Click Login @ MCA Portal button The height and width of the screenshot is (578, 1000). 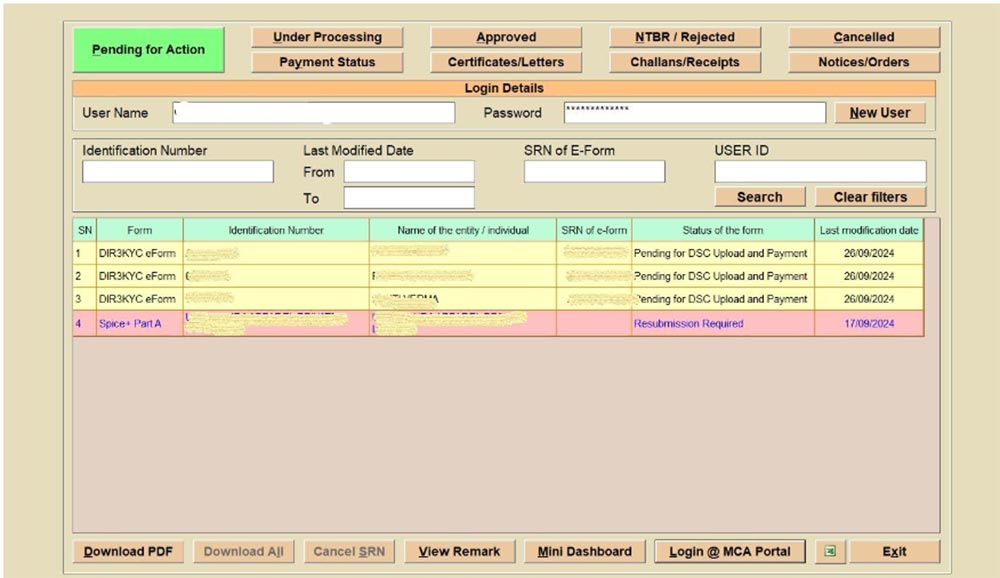coord(730,551)
